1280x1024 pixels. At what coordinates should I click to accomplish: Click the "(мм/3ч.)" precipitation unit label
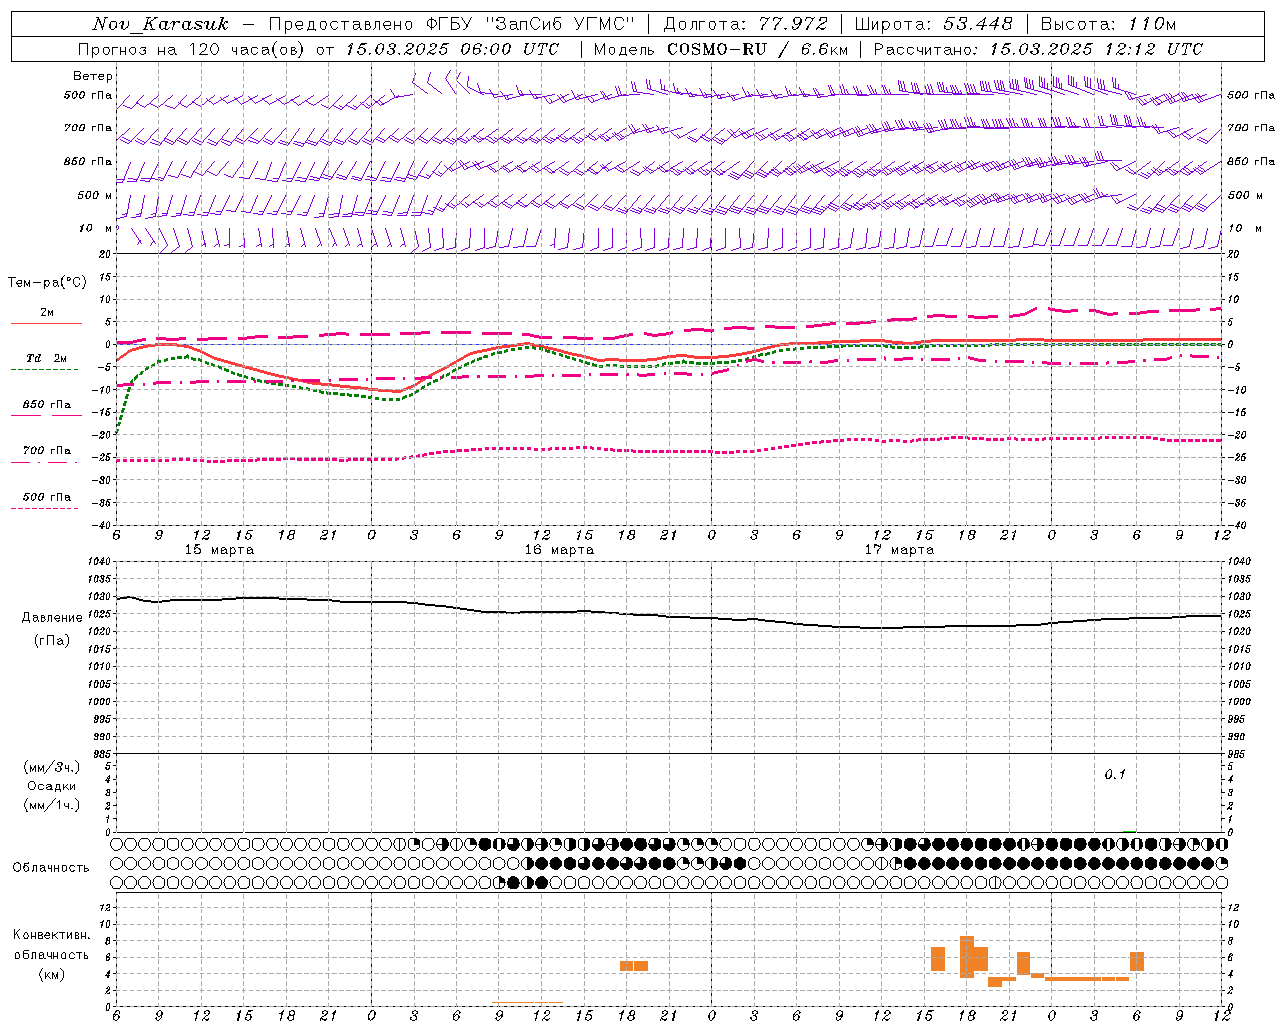click(x=52, y=768)
